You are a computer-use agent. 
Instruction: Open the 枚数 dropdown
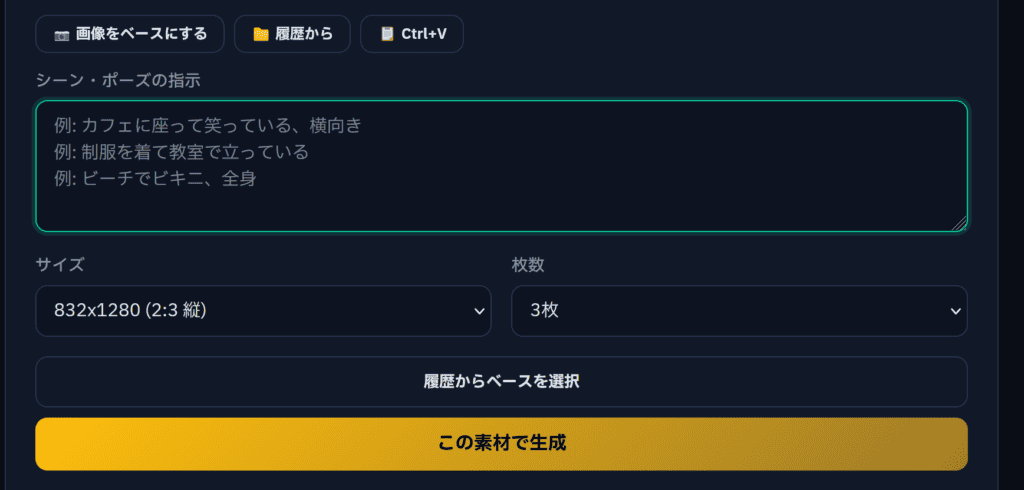739,311
